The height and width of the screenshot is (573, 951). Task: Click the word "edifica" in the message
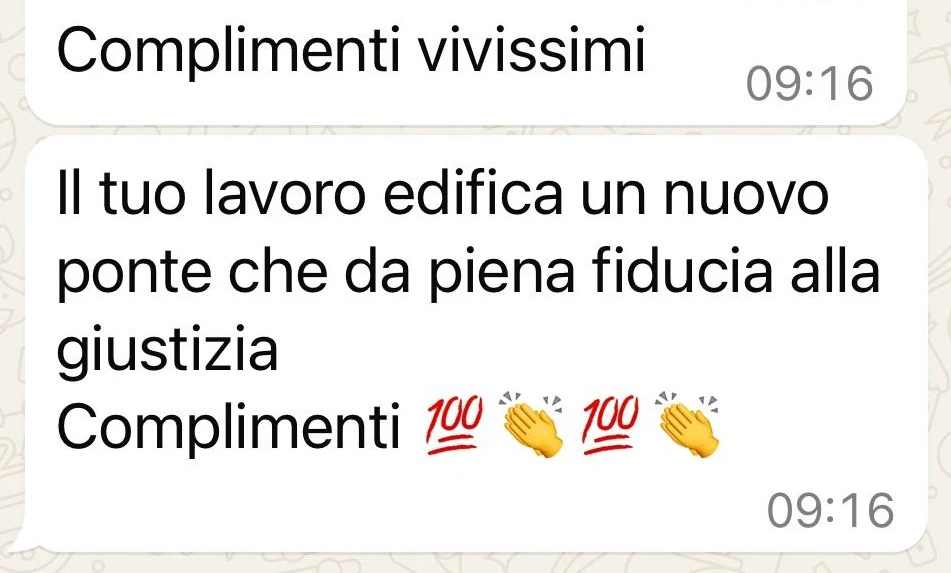(473, 194)
